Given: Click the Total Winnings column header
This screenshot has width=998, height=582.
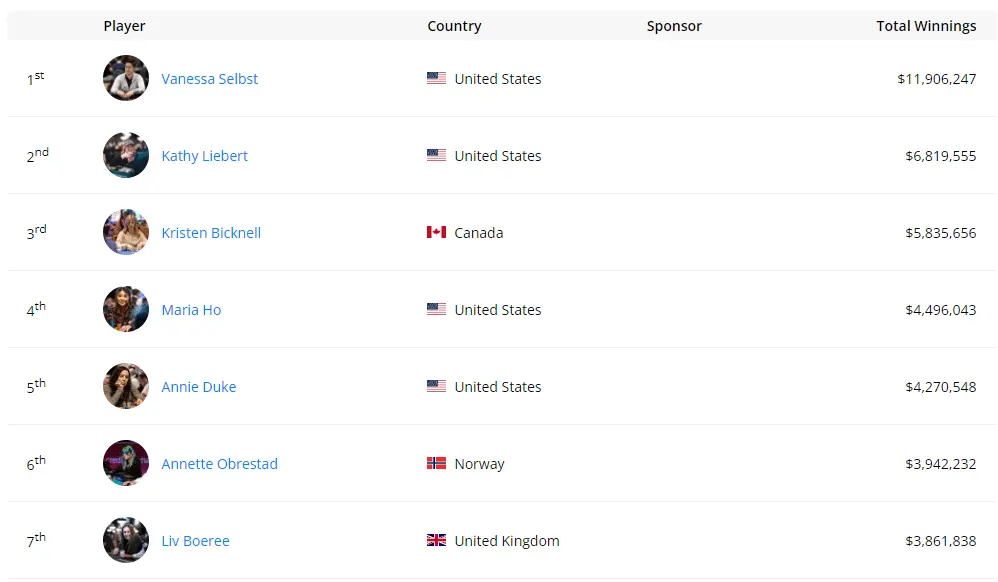Looking at the screenshot, I should [x=926, y=26].
